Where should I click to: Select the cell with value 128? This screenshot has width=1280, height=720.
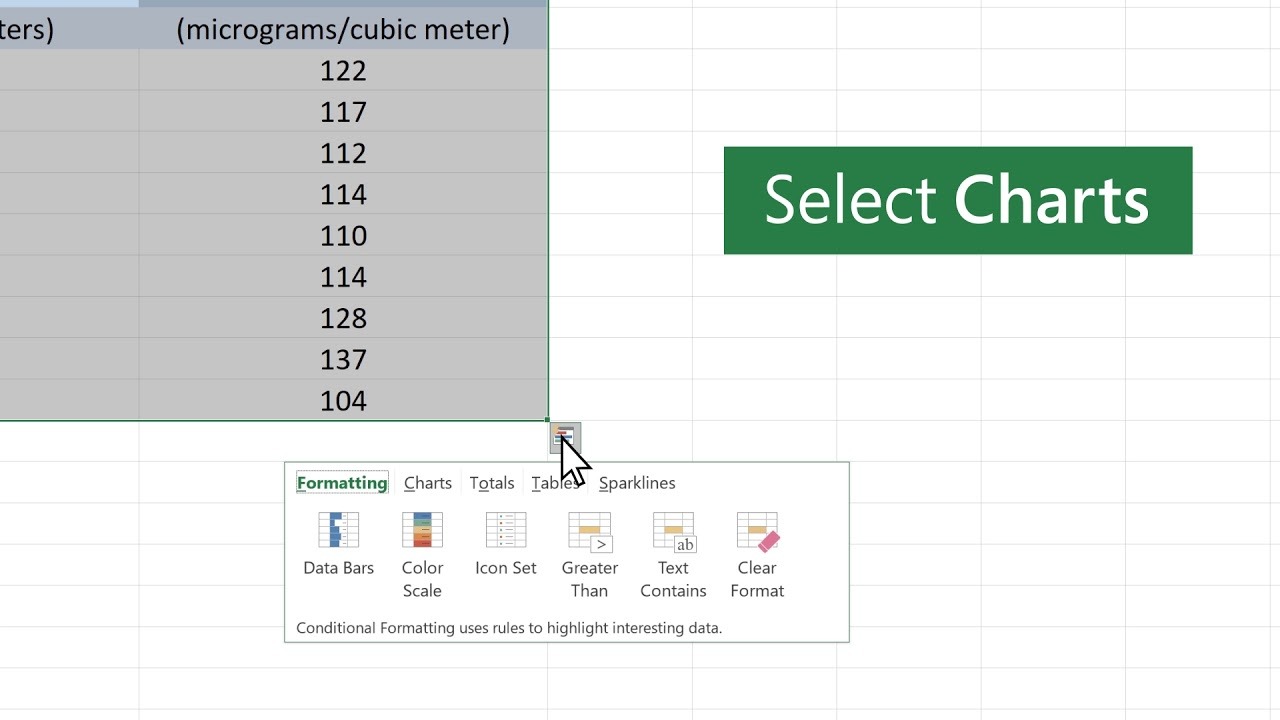point(343,318)
